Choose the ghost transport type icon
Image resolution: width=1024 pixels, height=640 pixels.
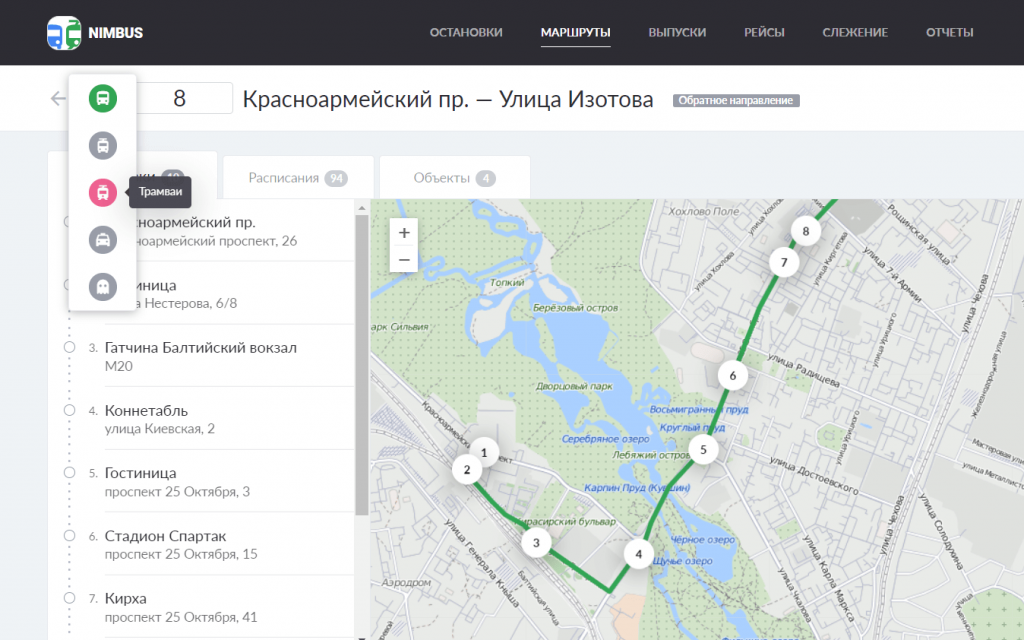coord(102,286)
